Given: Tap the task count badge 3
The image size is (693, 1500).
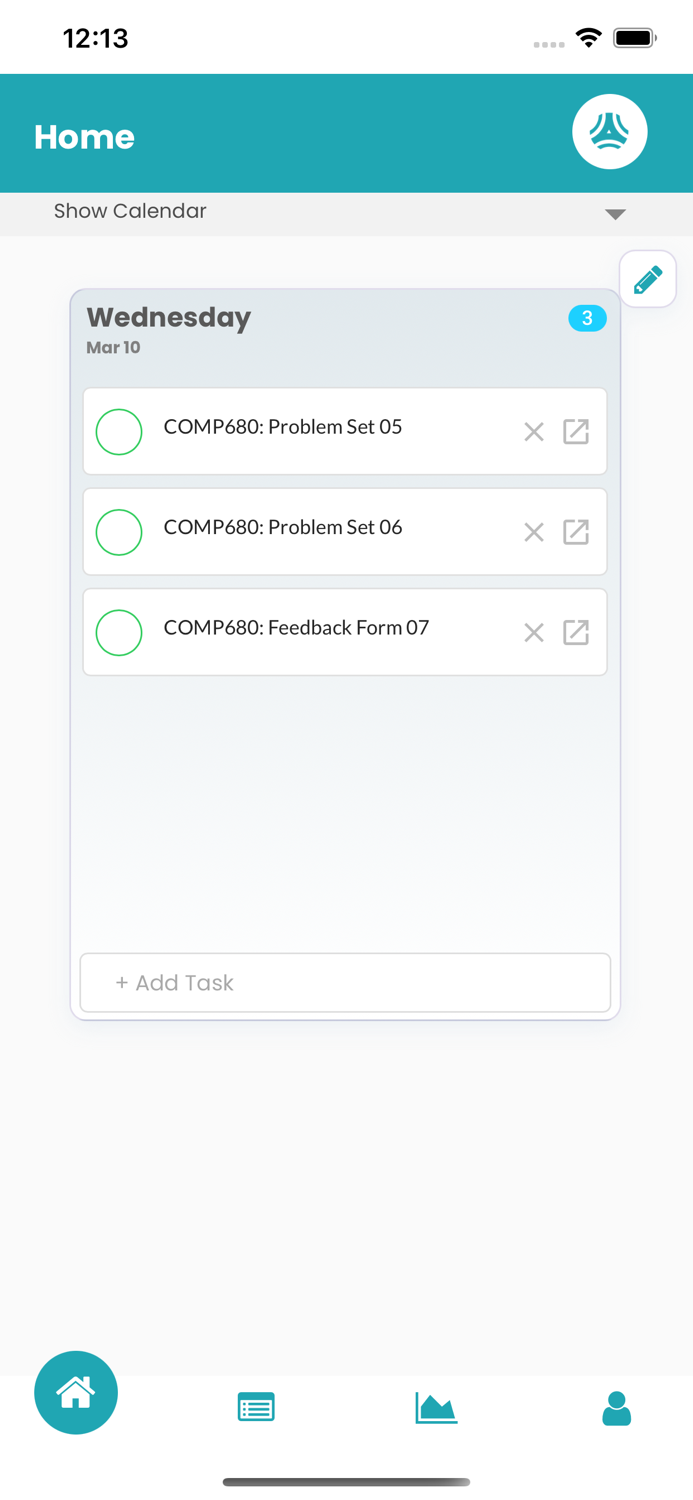Looking at the screenshot, I should [x=587, y=318].
